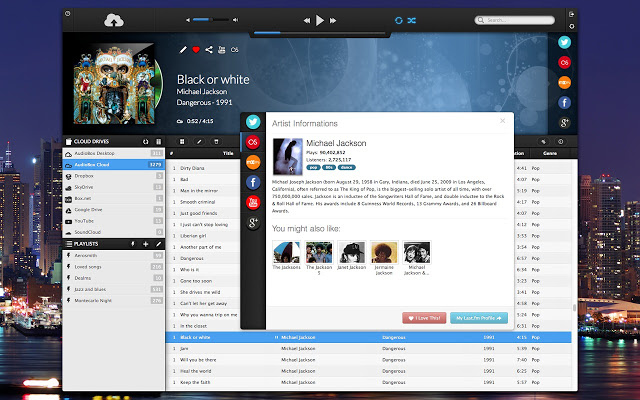Screen dimensions: 640x400
Task: Click the Last.fm icon beside the heart row
Action: tap(235, 50)
